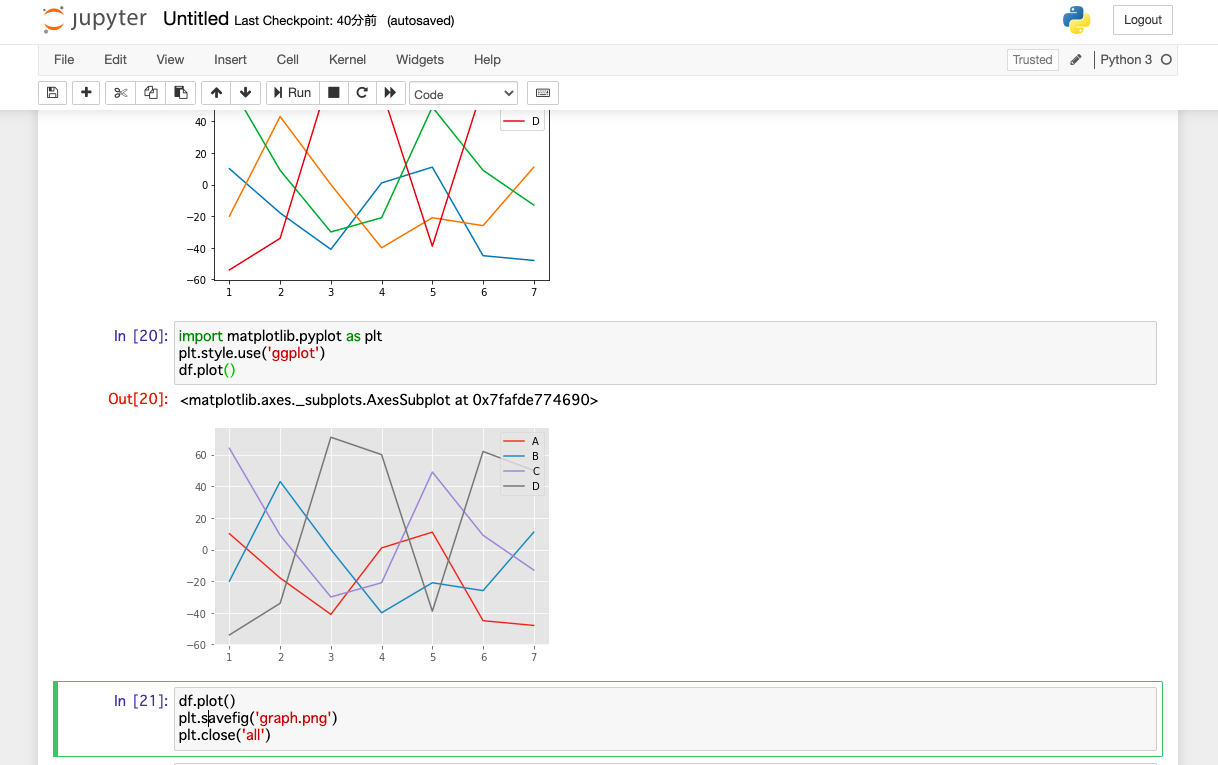Restart kernel and rerun all cells

(391, 93)
